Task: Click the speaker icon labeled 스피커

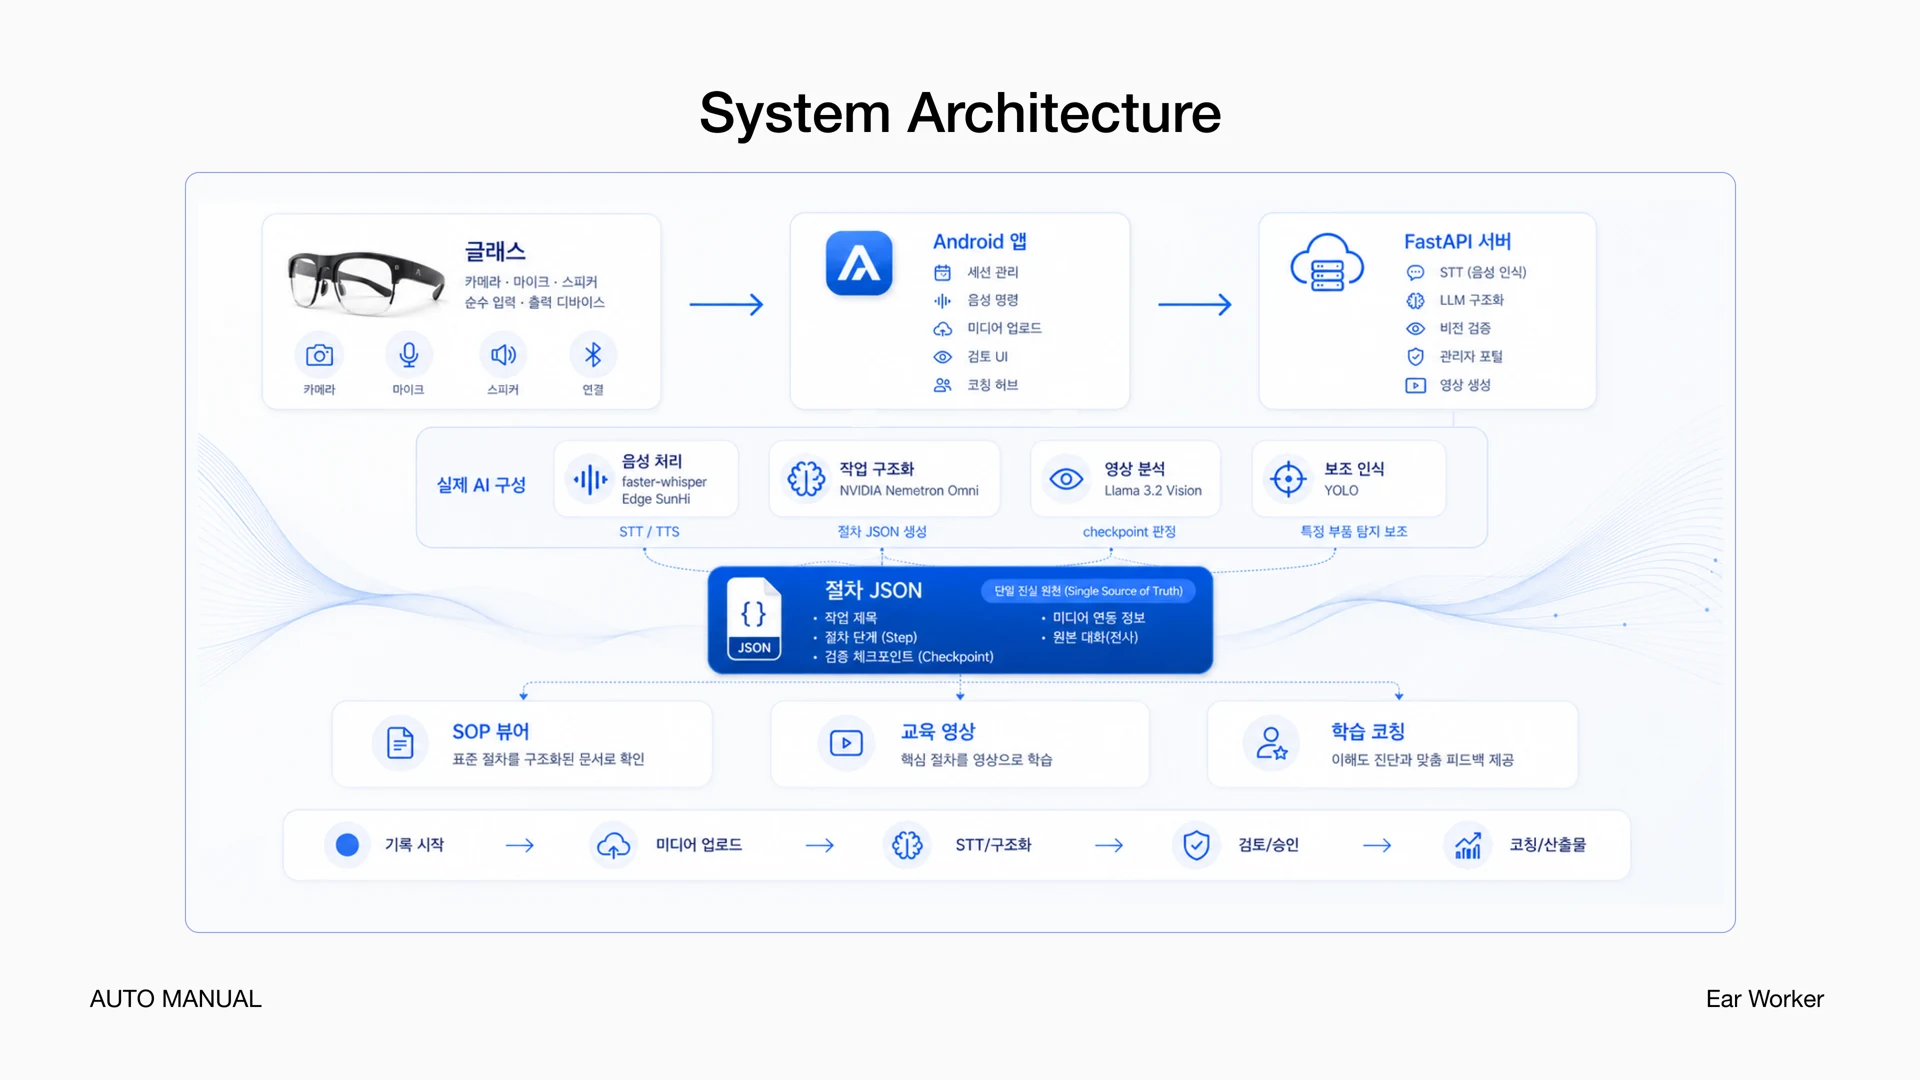Action: pos(503,355)
